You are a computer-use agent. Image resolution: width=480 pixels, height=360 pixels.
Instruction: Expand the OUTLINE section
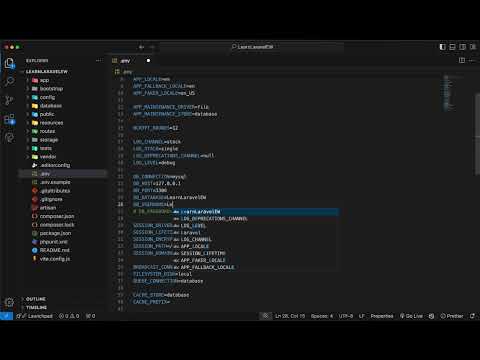coord(36,299)
